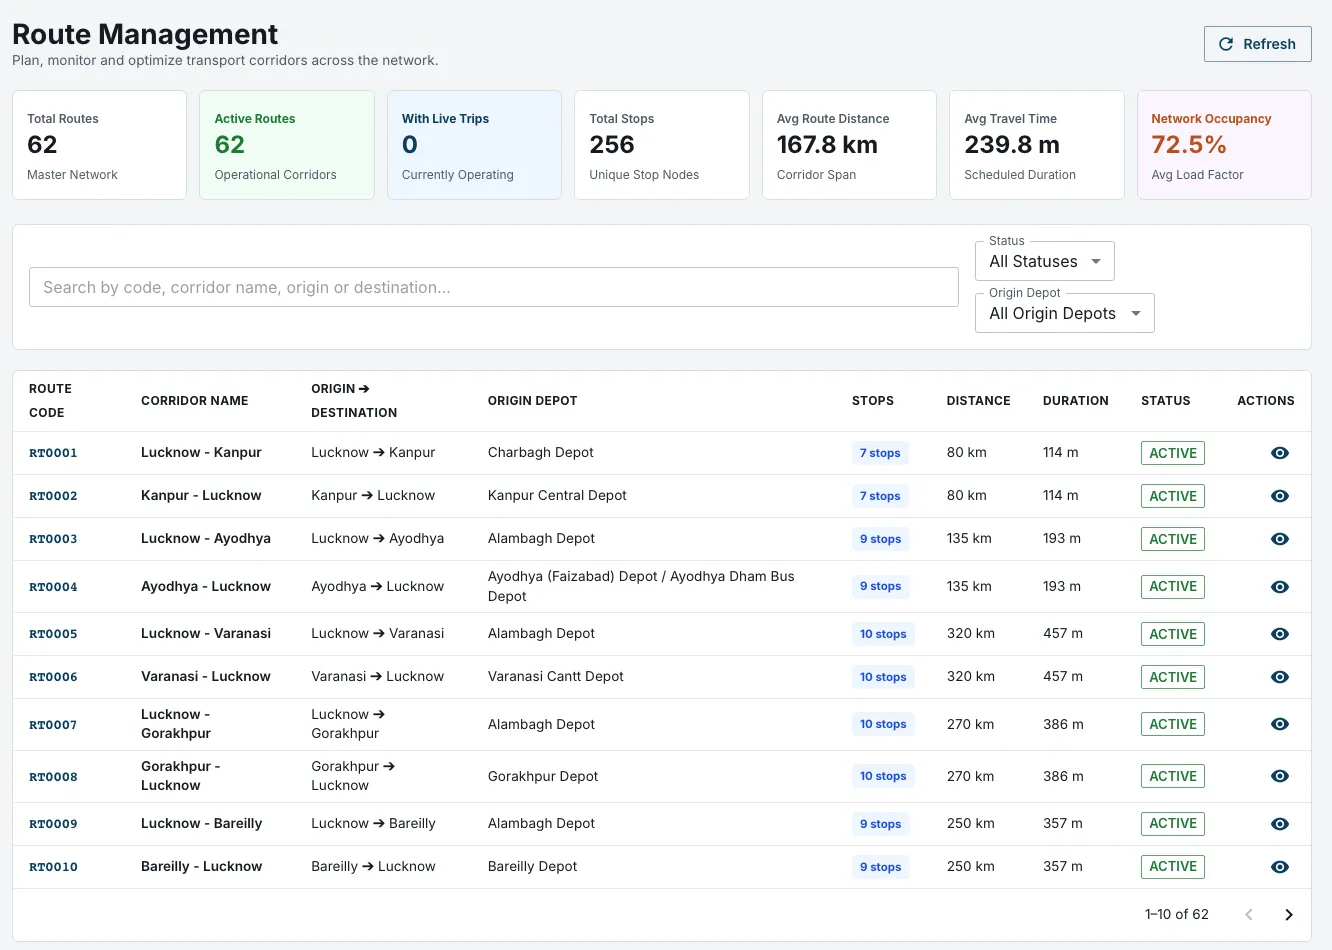Click the Duration column header
Viewport: 1332px width, 950px height.
click(x=1075, y=401)
